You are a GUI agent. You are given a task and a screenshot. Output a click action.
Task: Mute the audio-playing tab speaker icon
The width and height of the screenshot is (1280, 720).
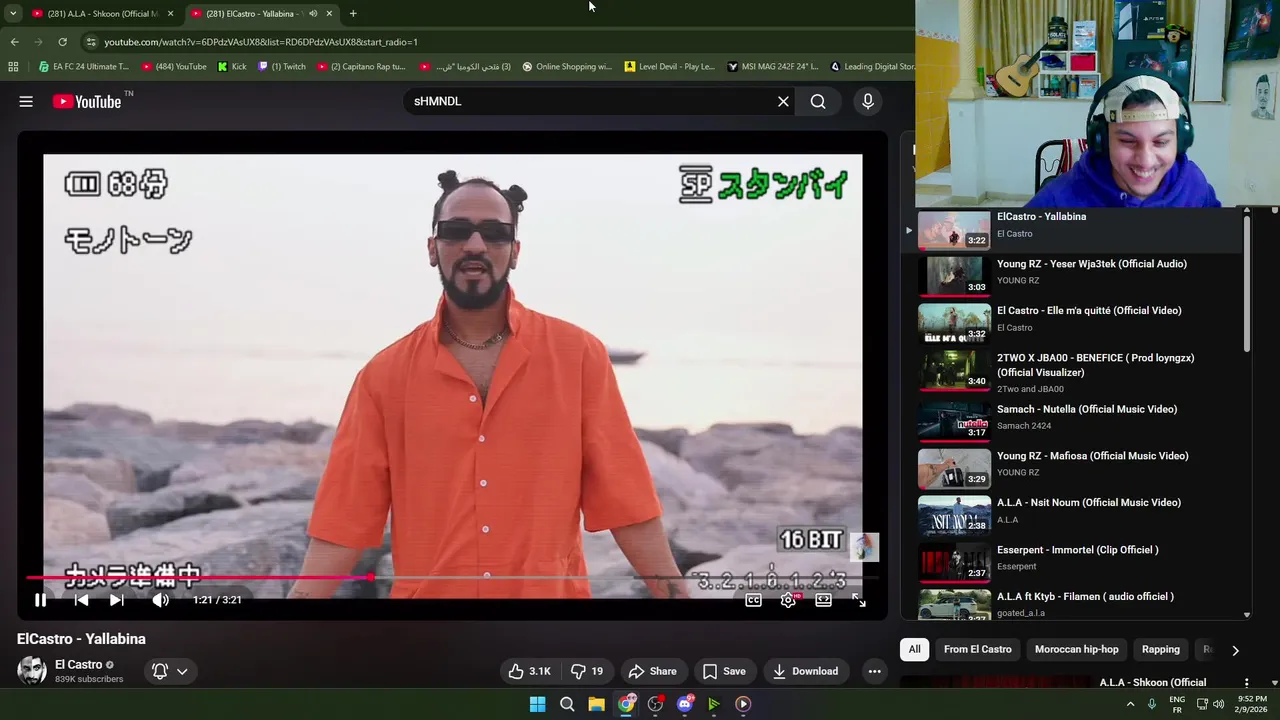[313, 14]
